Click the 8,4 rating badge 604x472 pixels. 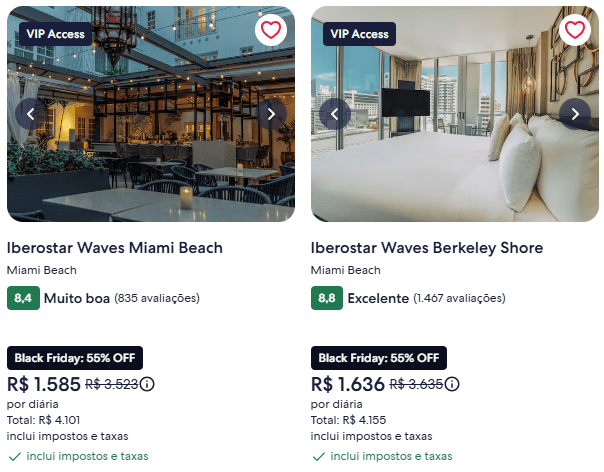point(23,298)
